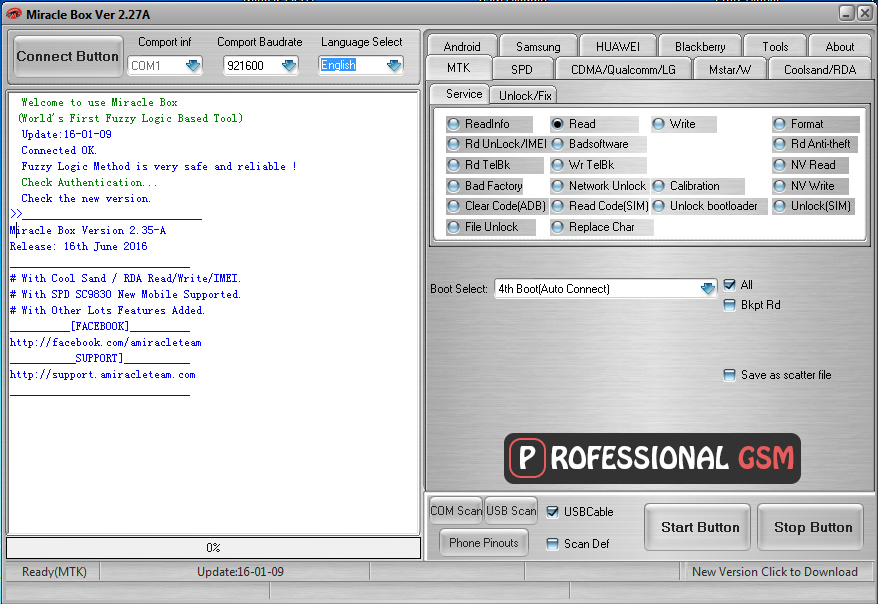The image size is (878, 604).
Task: Click the Ready(MTK) status bar entry
Action: [54, 572]
